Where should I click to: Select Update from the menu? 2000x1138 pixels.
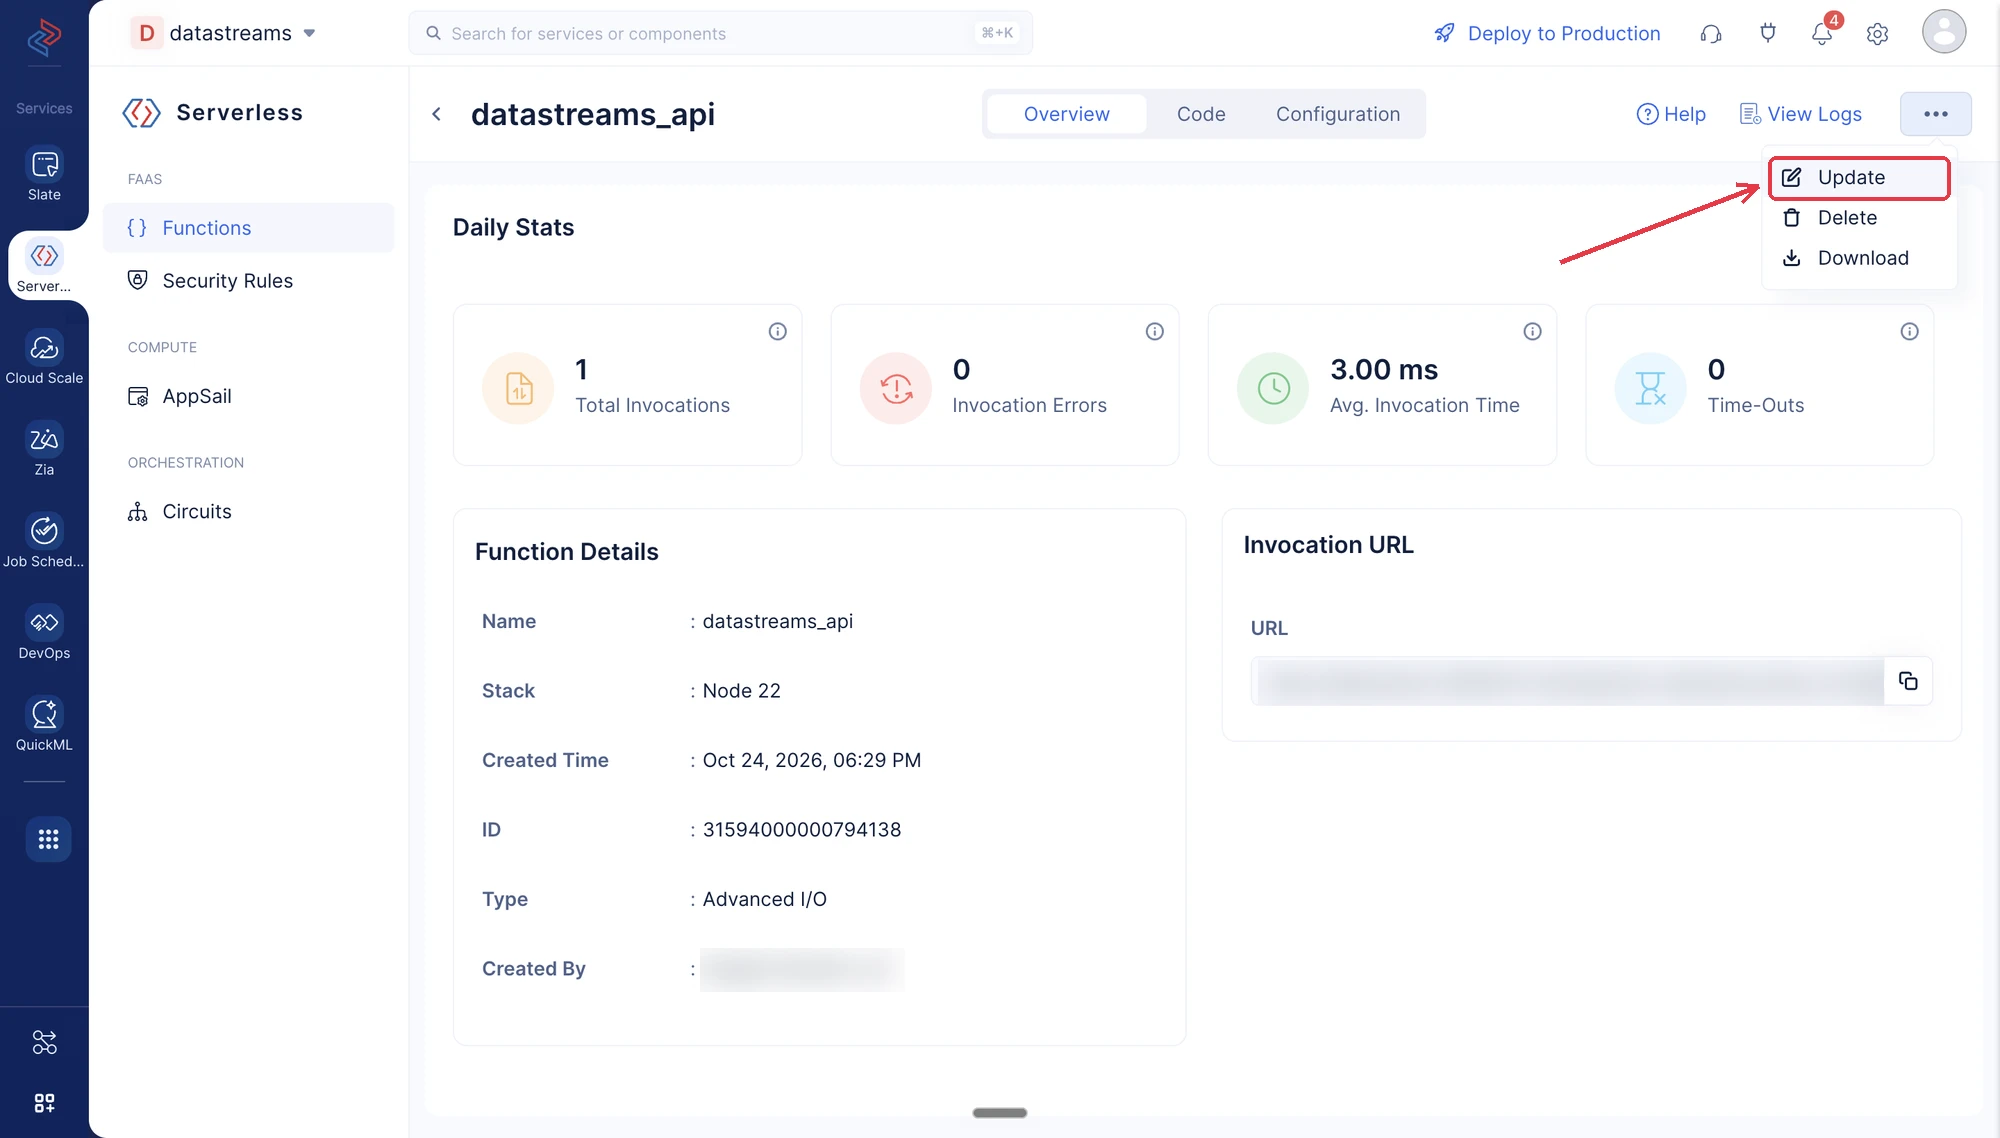[1859, 178]
